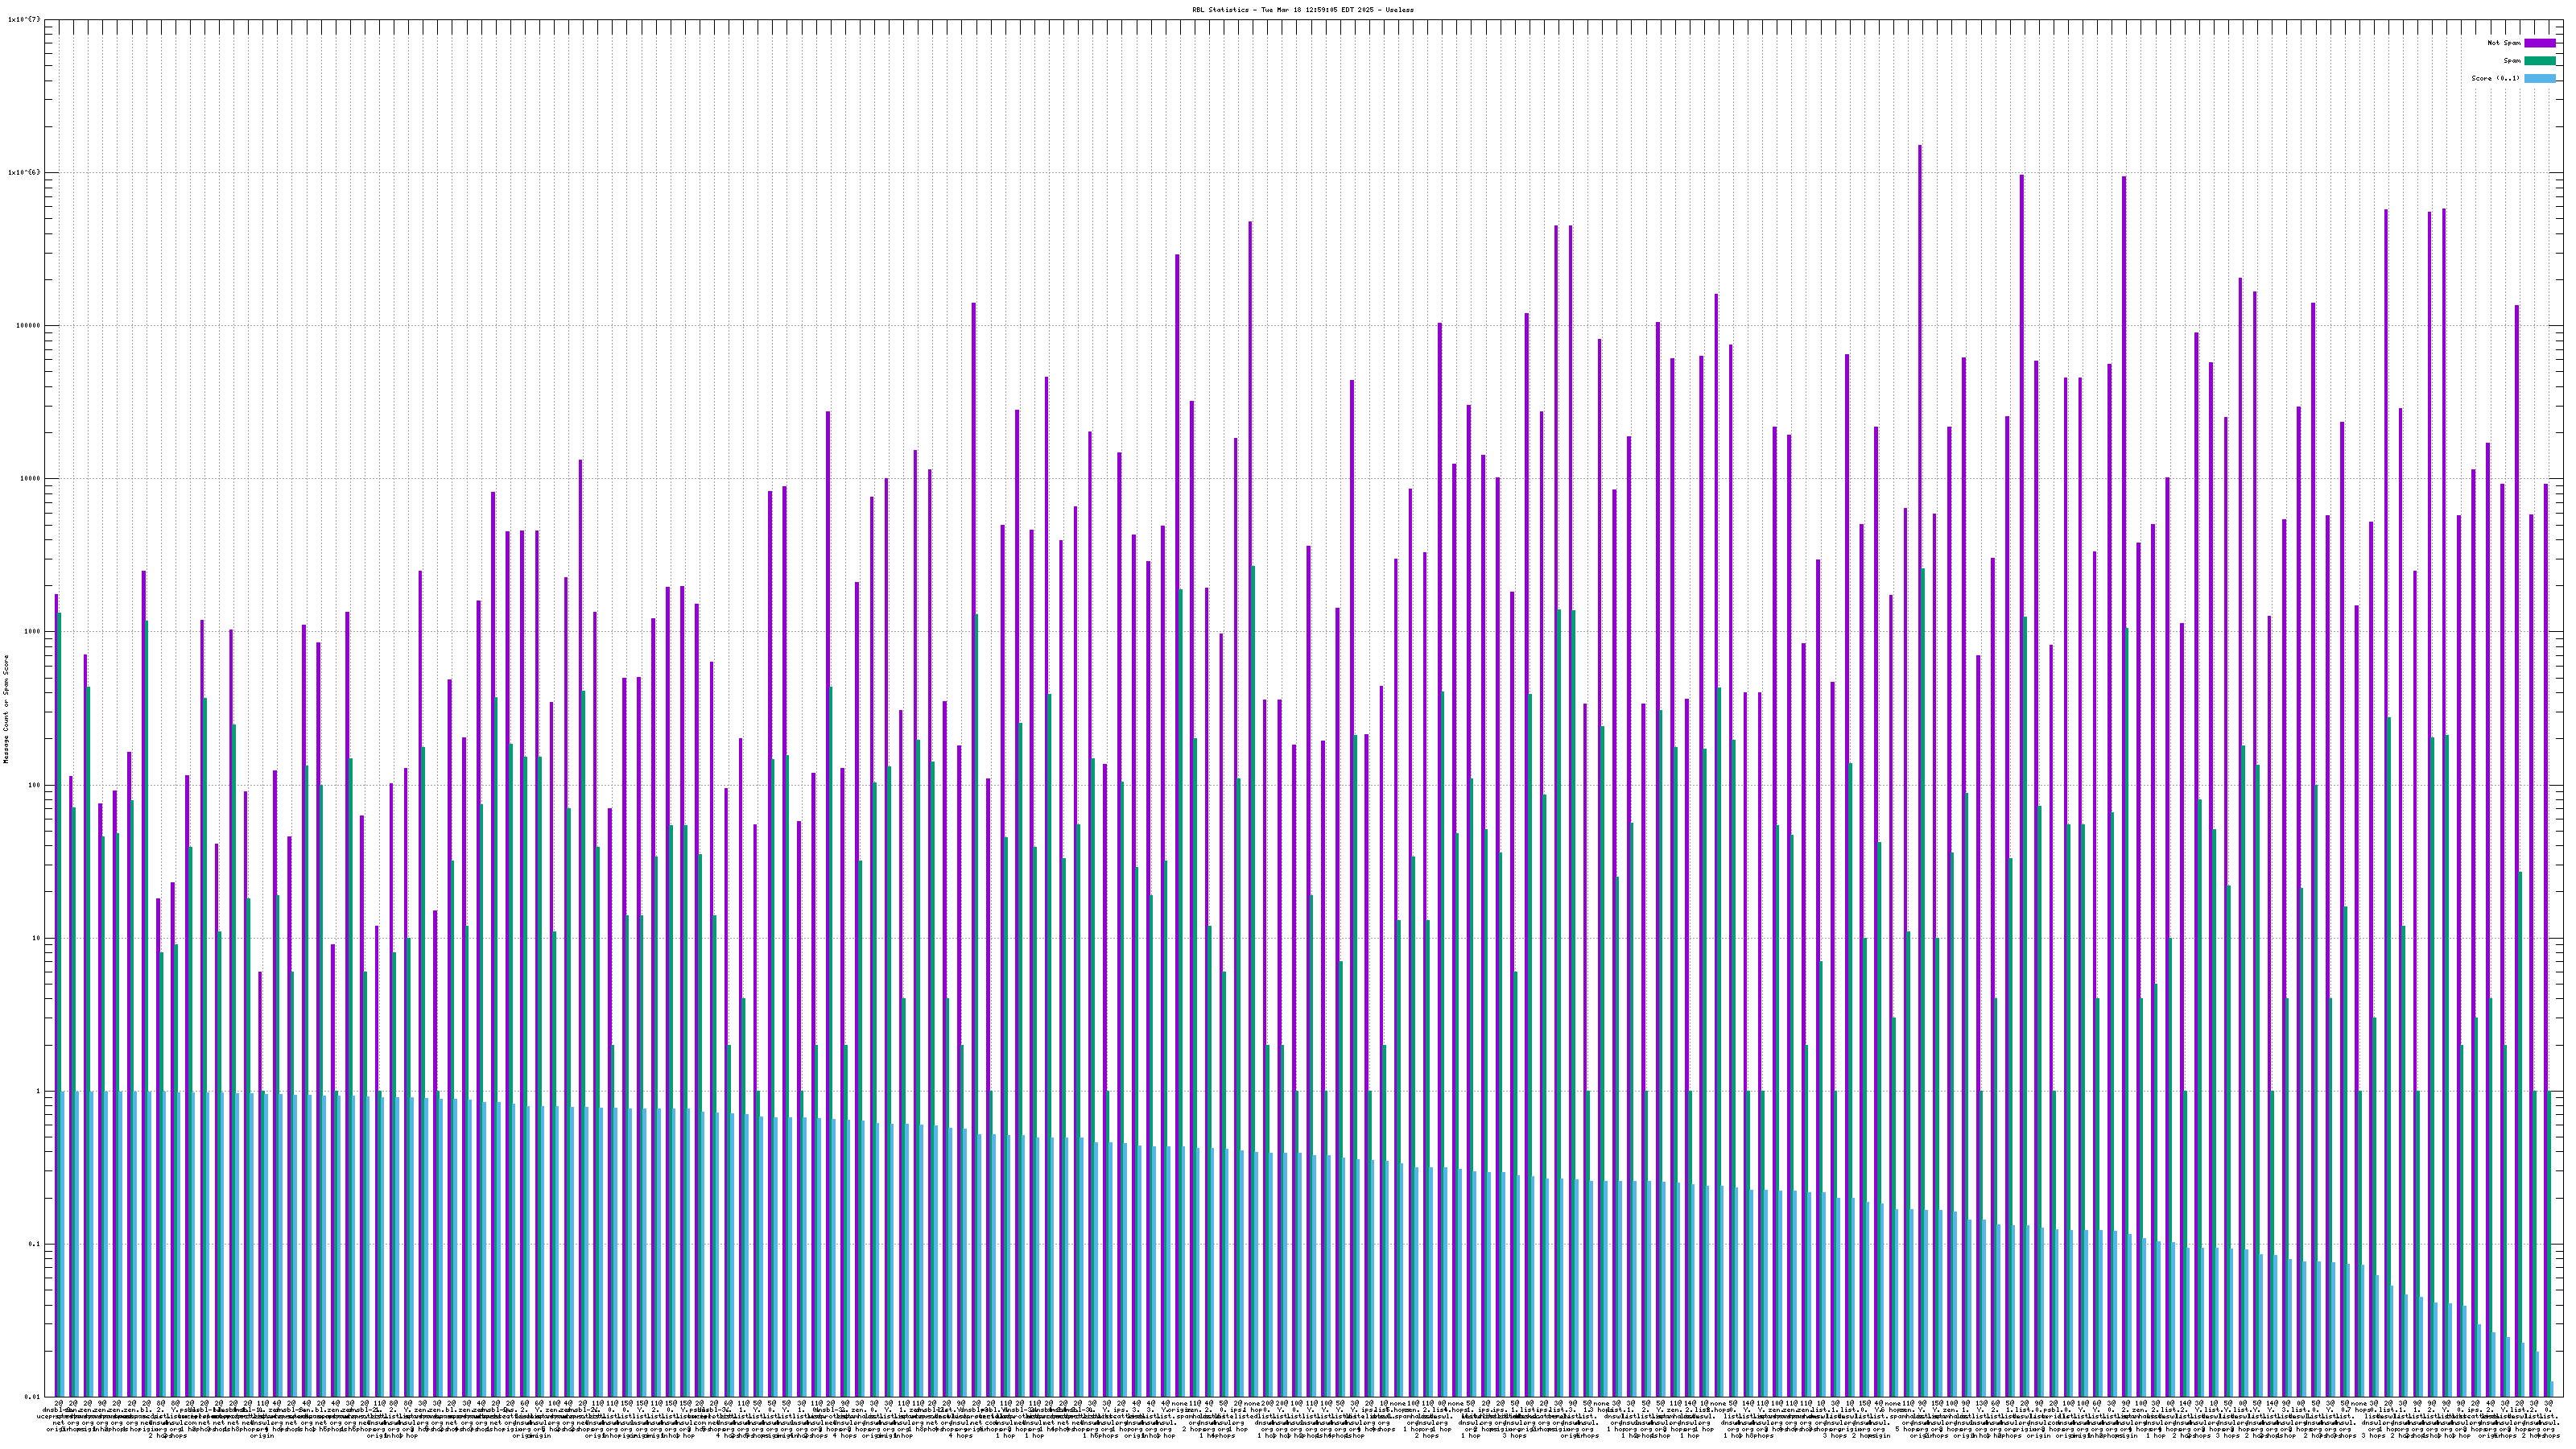Select the 'Not Spam' legend label
Viewport: 2576px width, 1449px height.
pos(2504,43)
